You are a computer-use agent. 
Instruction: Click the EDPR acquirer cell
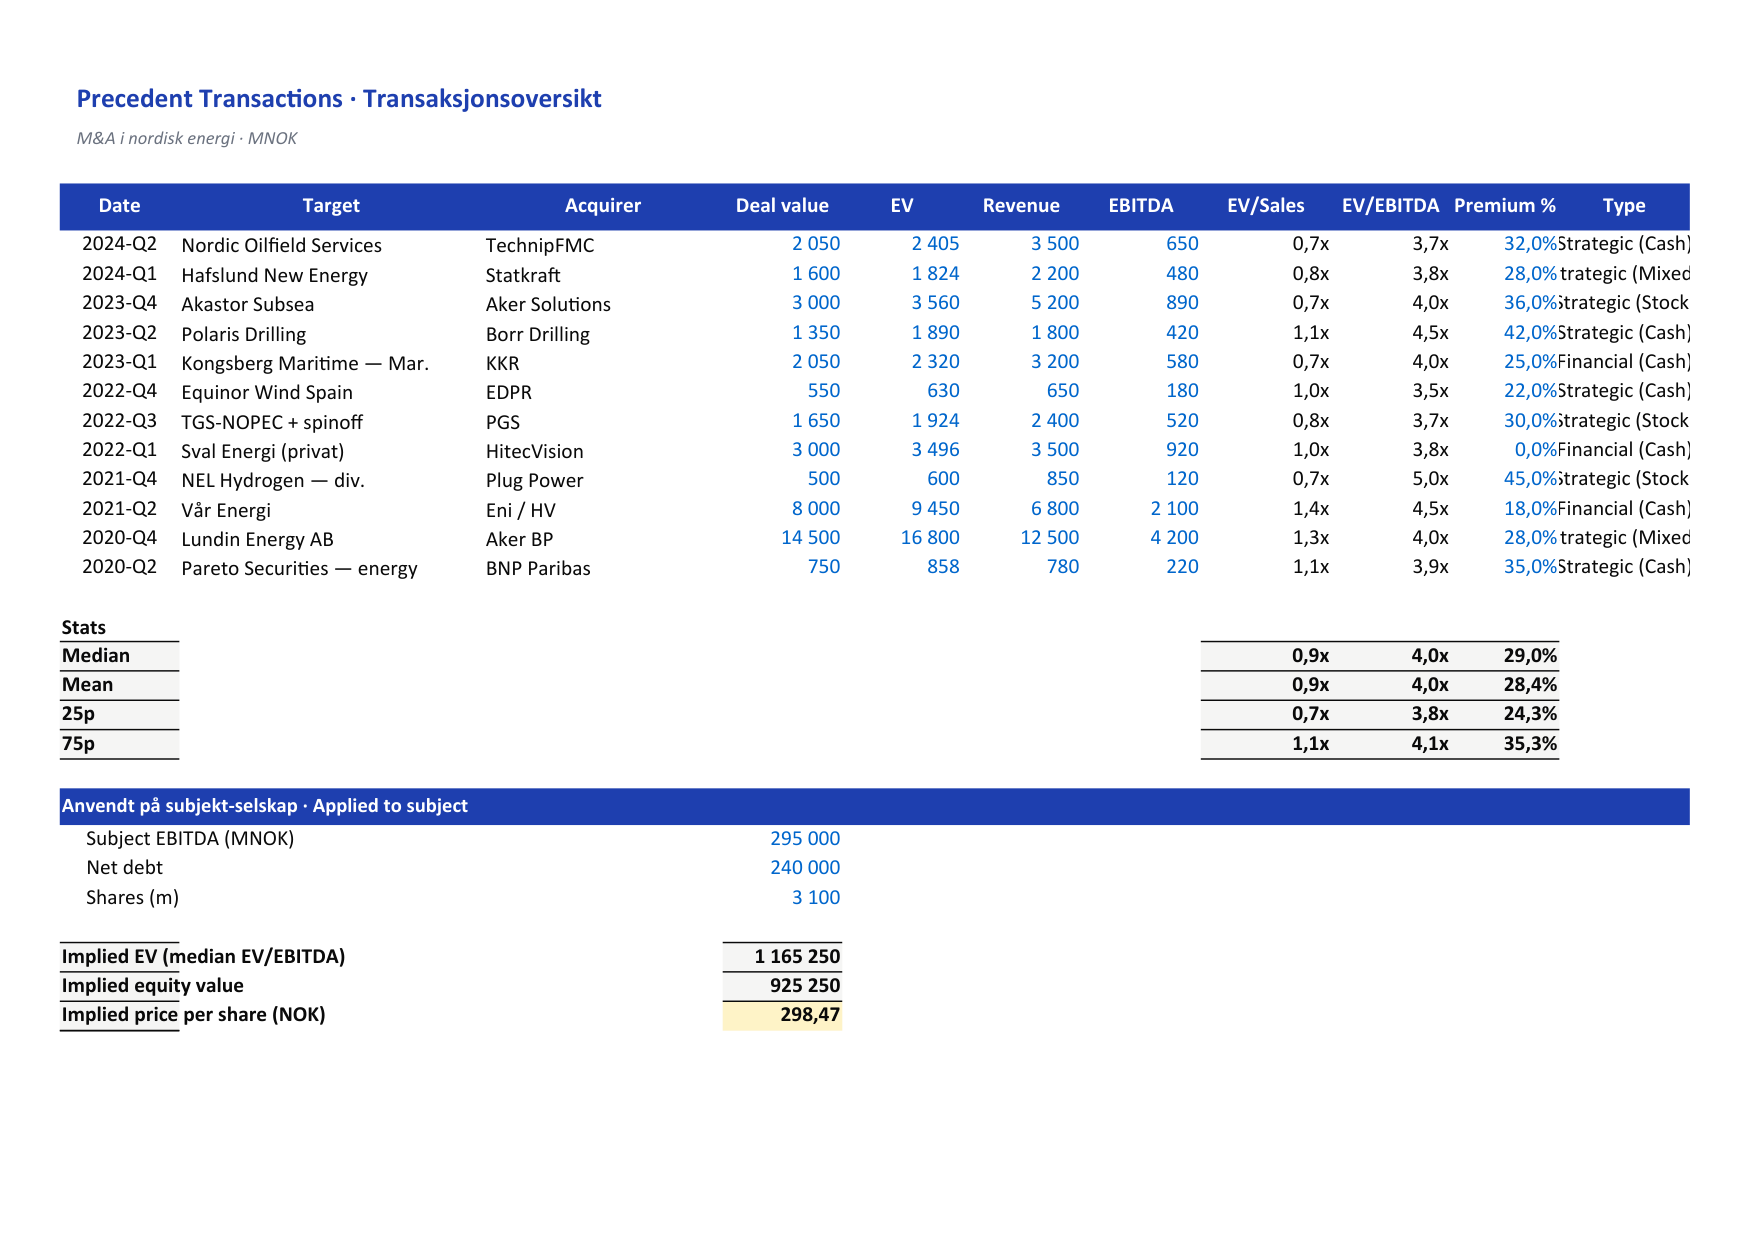click(509, 392)
